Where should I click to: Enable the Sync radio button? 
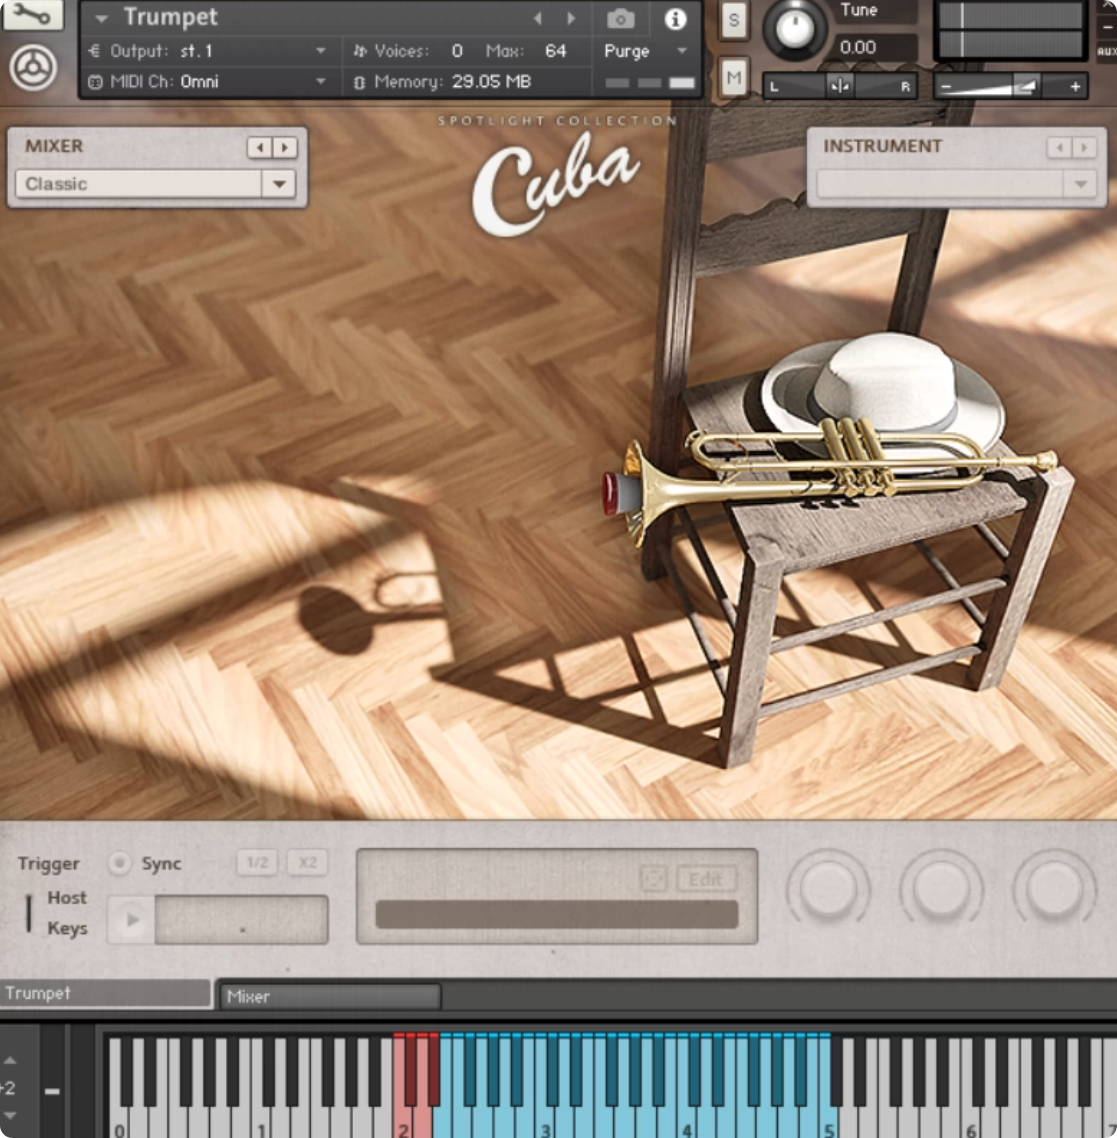point(119,862)
